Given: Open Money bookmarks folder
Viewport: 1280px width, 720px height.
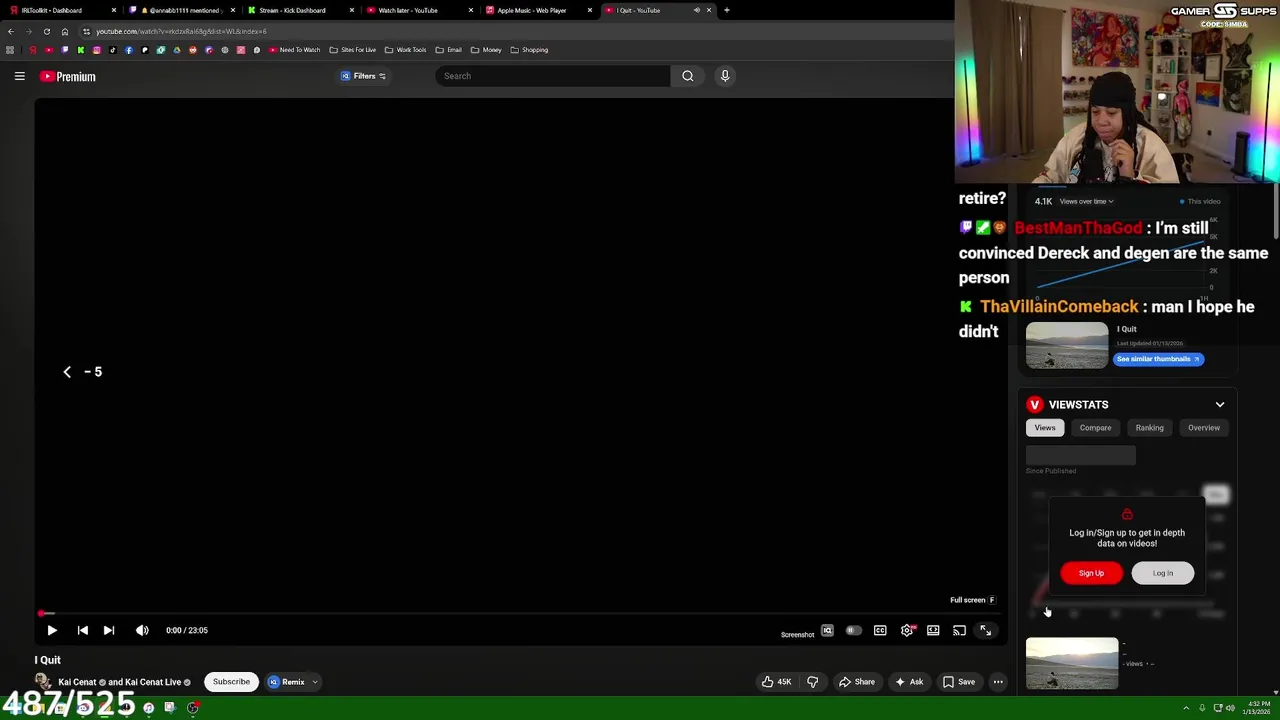Looking at the screenshot, I should point(486,50).
